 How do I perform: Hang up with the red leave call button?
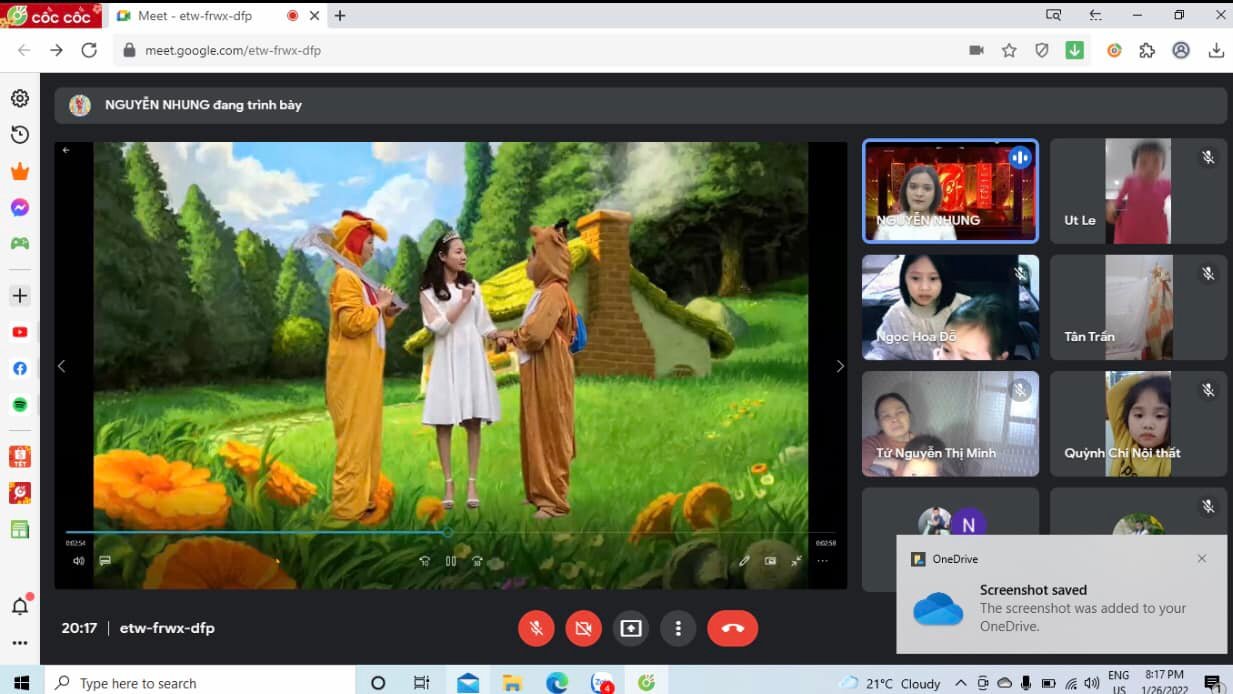click(x=732, y=628)
